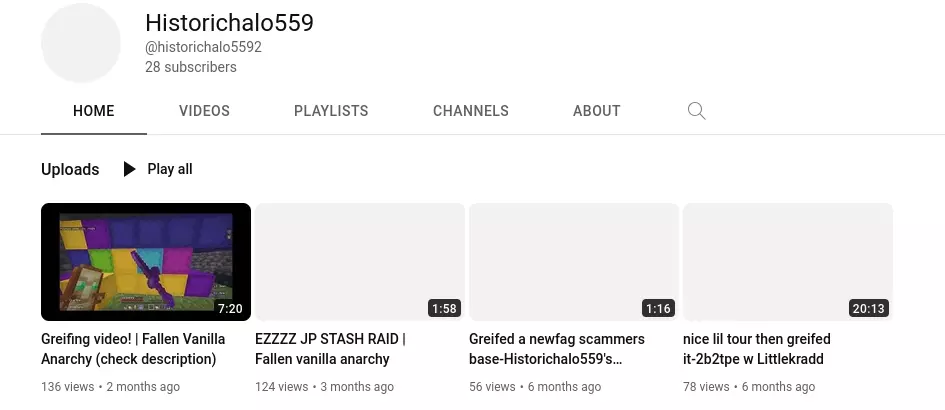Open the Greifing video thumbnail

146,262
